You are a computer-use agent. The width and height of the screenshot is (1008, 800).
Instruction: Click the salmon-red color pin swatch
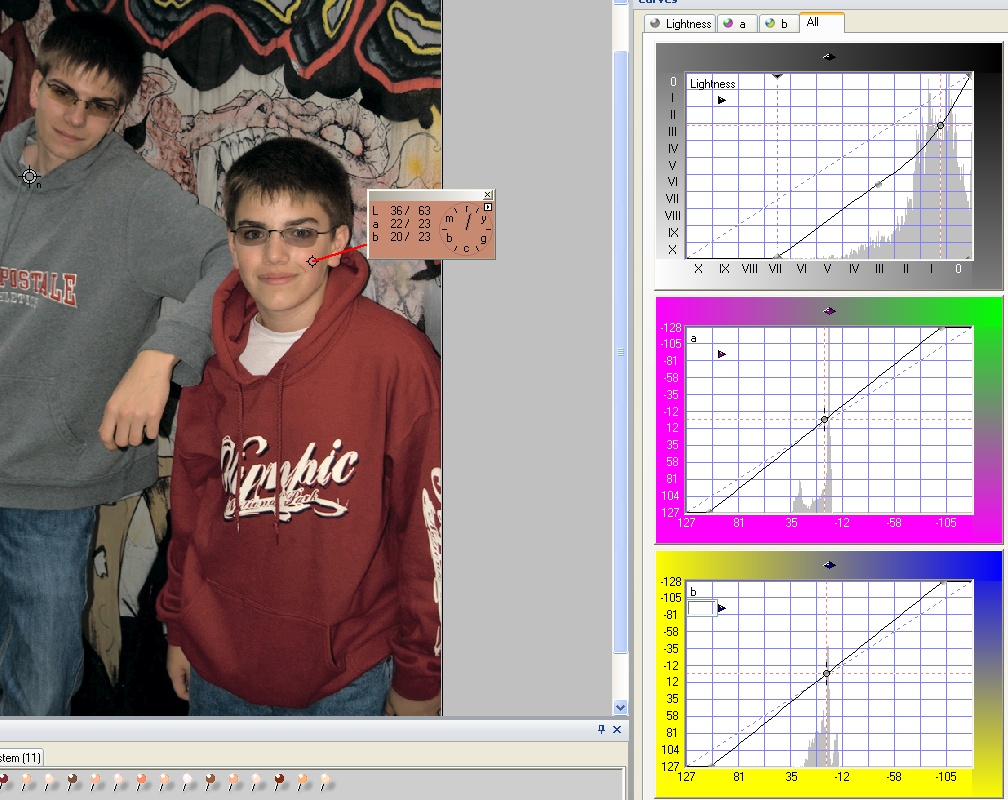(x=141, y=781)
